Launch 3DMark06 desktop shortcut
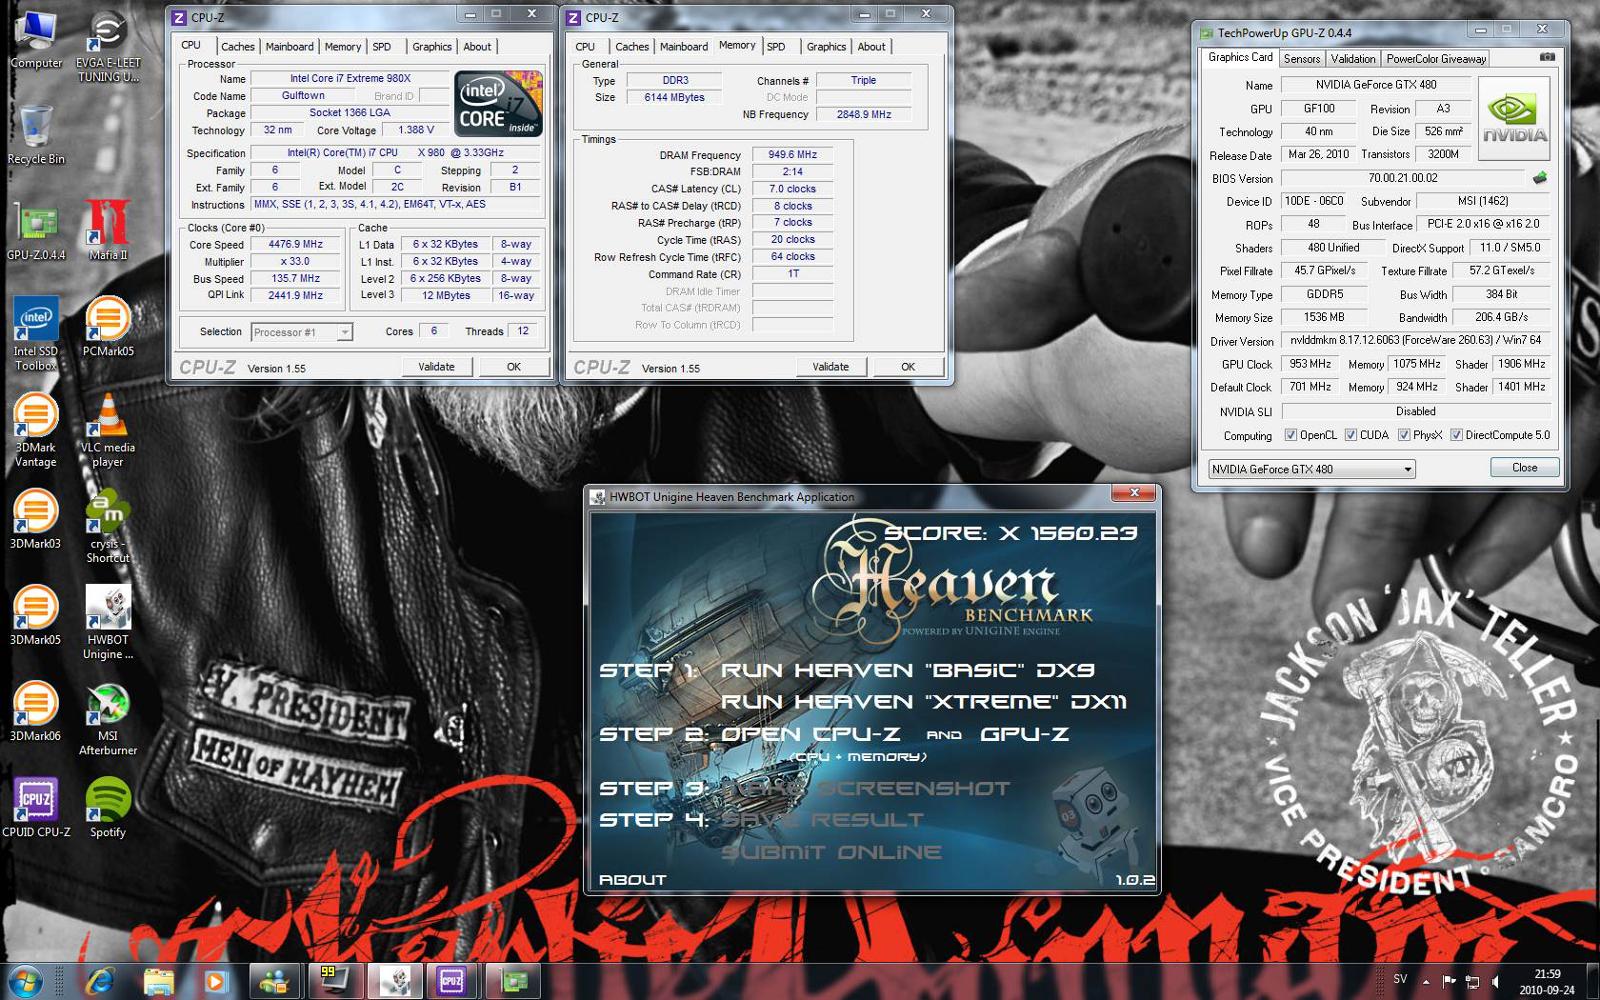This screenshot has width=1600, height=1000. (x=36, y=711)
